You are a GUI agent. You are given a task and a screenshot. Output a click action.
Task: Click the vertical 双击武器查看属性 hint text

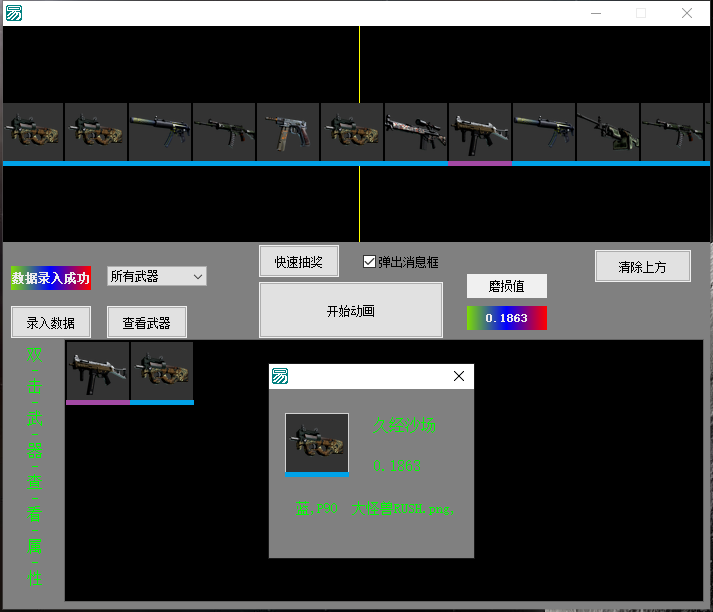click(35, 466)
